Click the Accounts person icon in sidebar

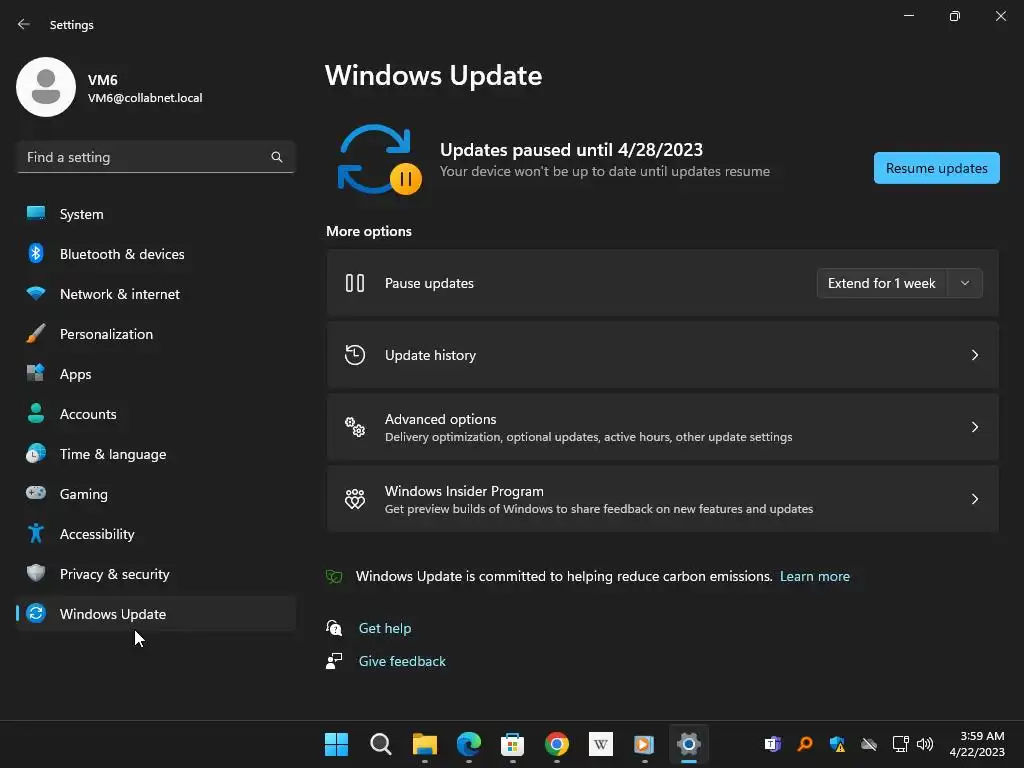coord(36,413)
